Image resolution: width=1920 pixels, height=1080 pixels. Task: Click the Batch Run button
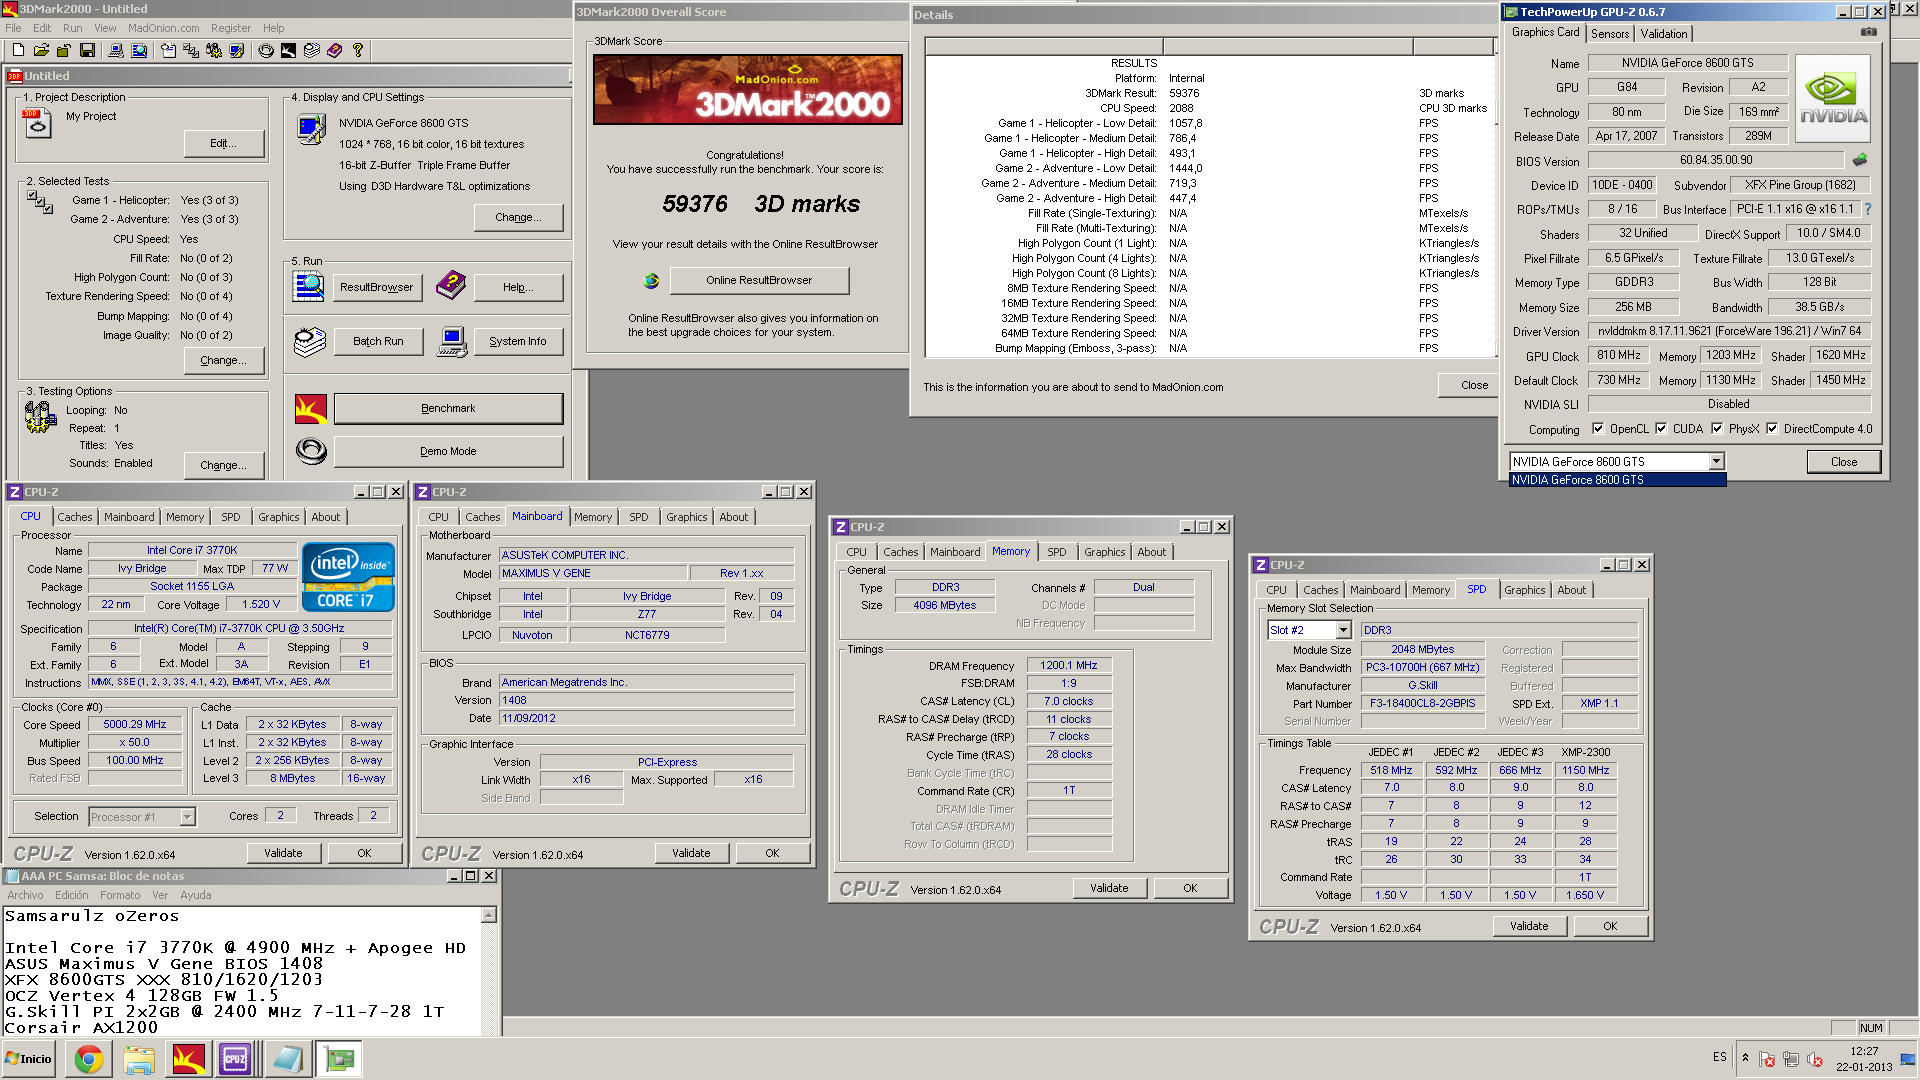click(378, 341)
